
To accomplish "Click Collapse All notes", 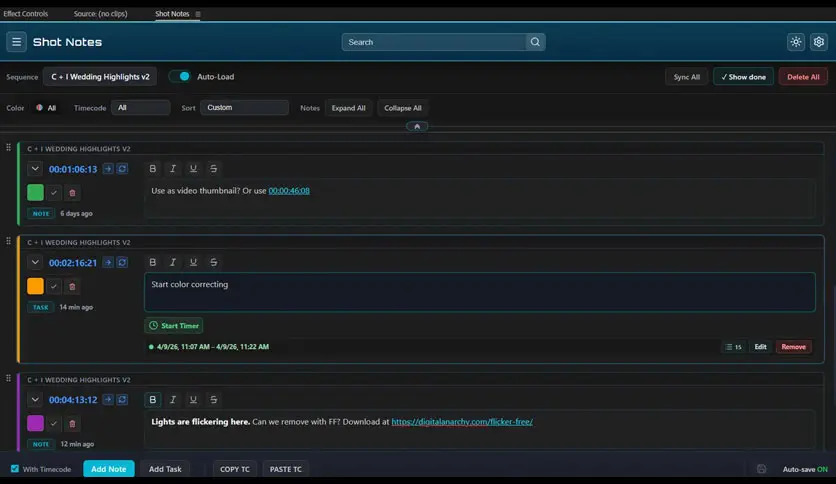I will (403, 108).
